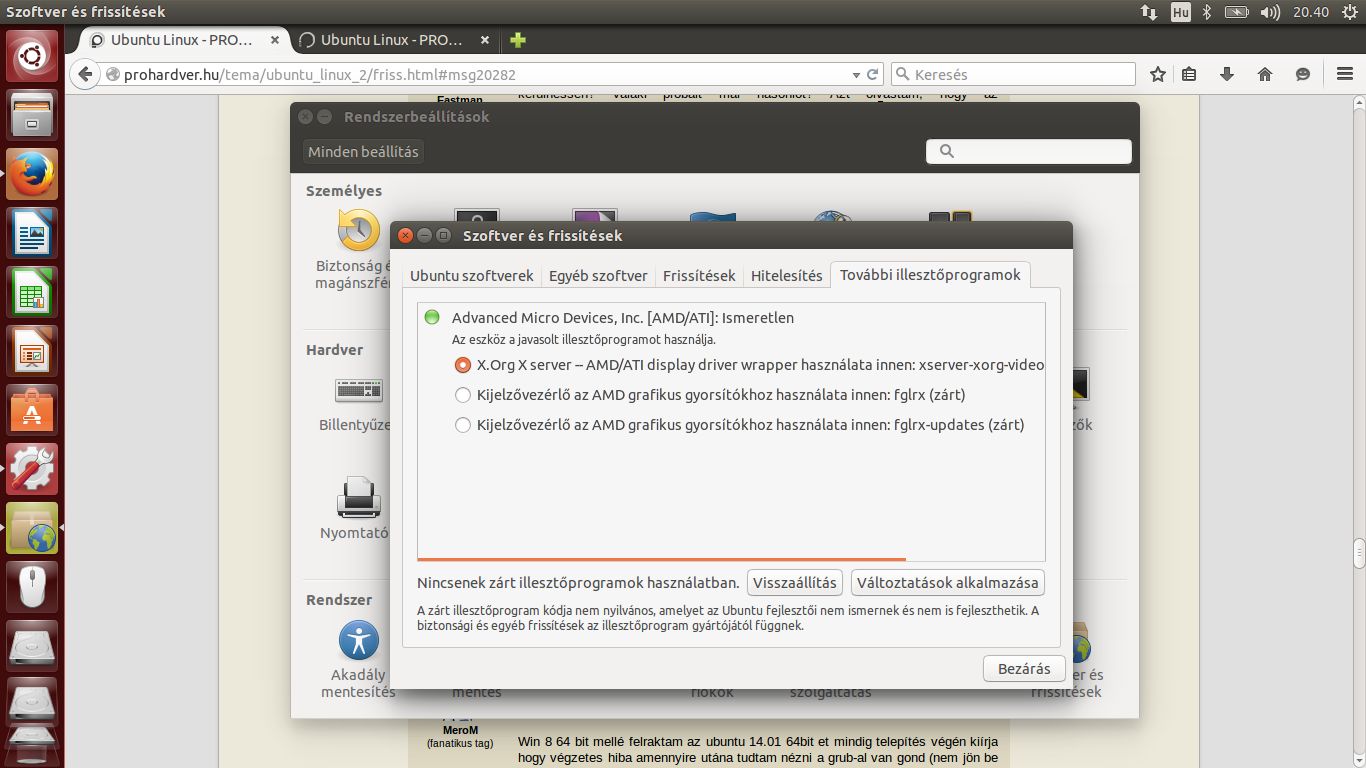Open the URL bar history dropdown arrow

click(855, 74)
